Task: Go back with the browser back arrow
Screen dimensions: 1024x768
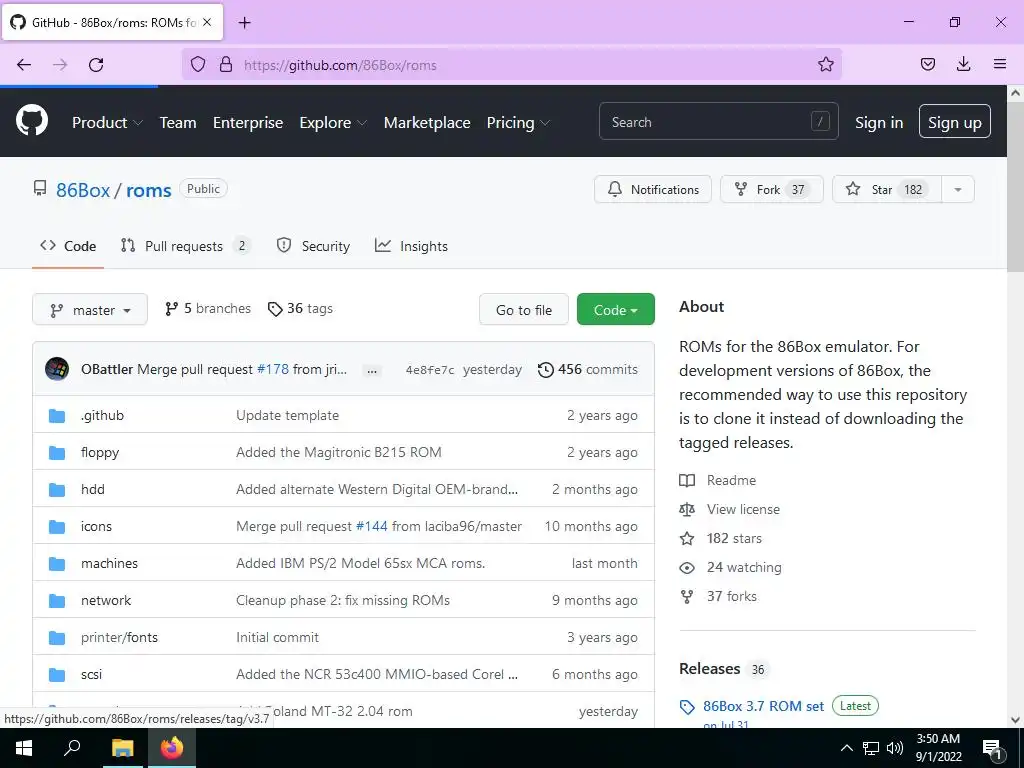Action: 24,65
